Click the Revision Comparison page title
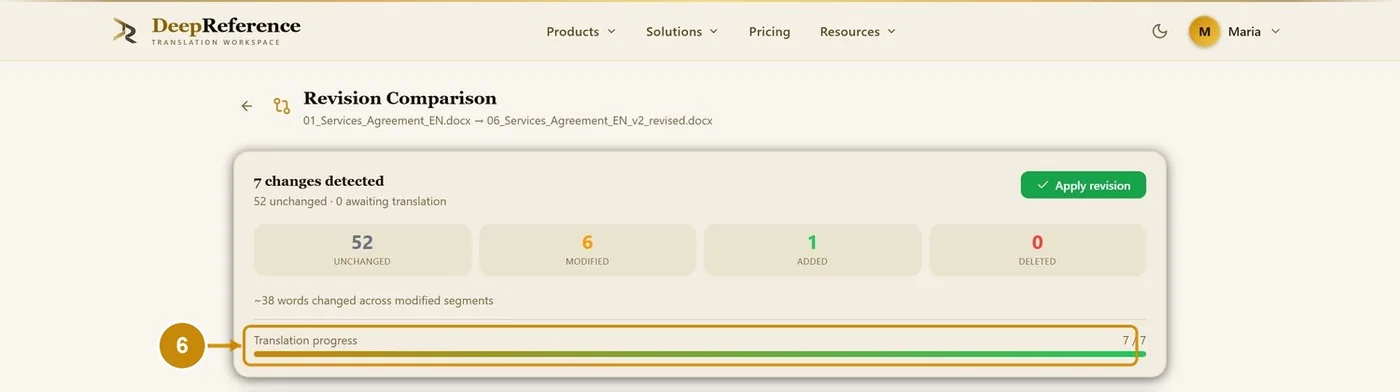The height and width of the screenshot is (392, 1400). (400, 98)
